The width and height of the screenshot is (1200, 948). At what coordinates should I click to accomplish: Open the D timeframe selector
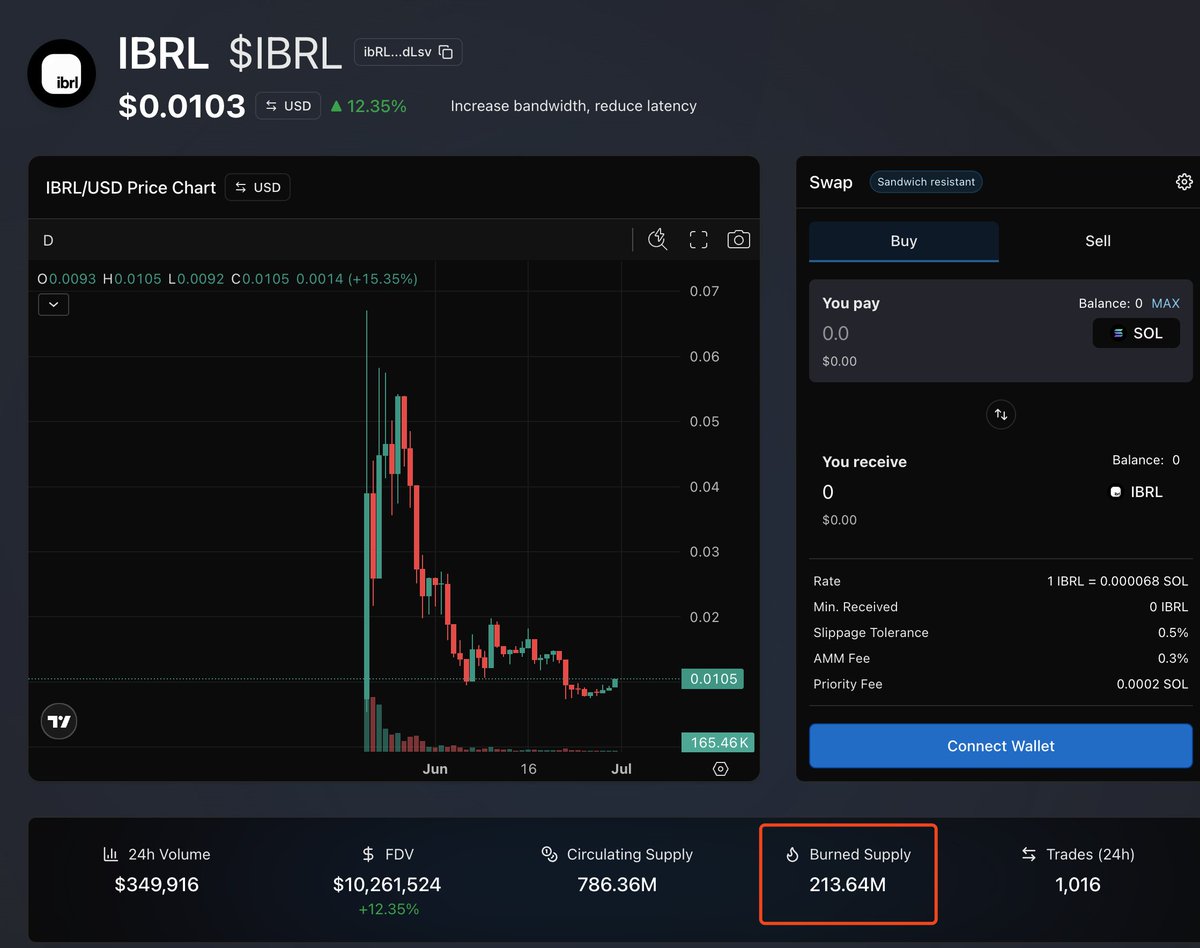48,241
